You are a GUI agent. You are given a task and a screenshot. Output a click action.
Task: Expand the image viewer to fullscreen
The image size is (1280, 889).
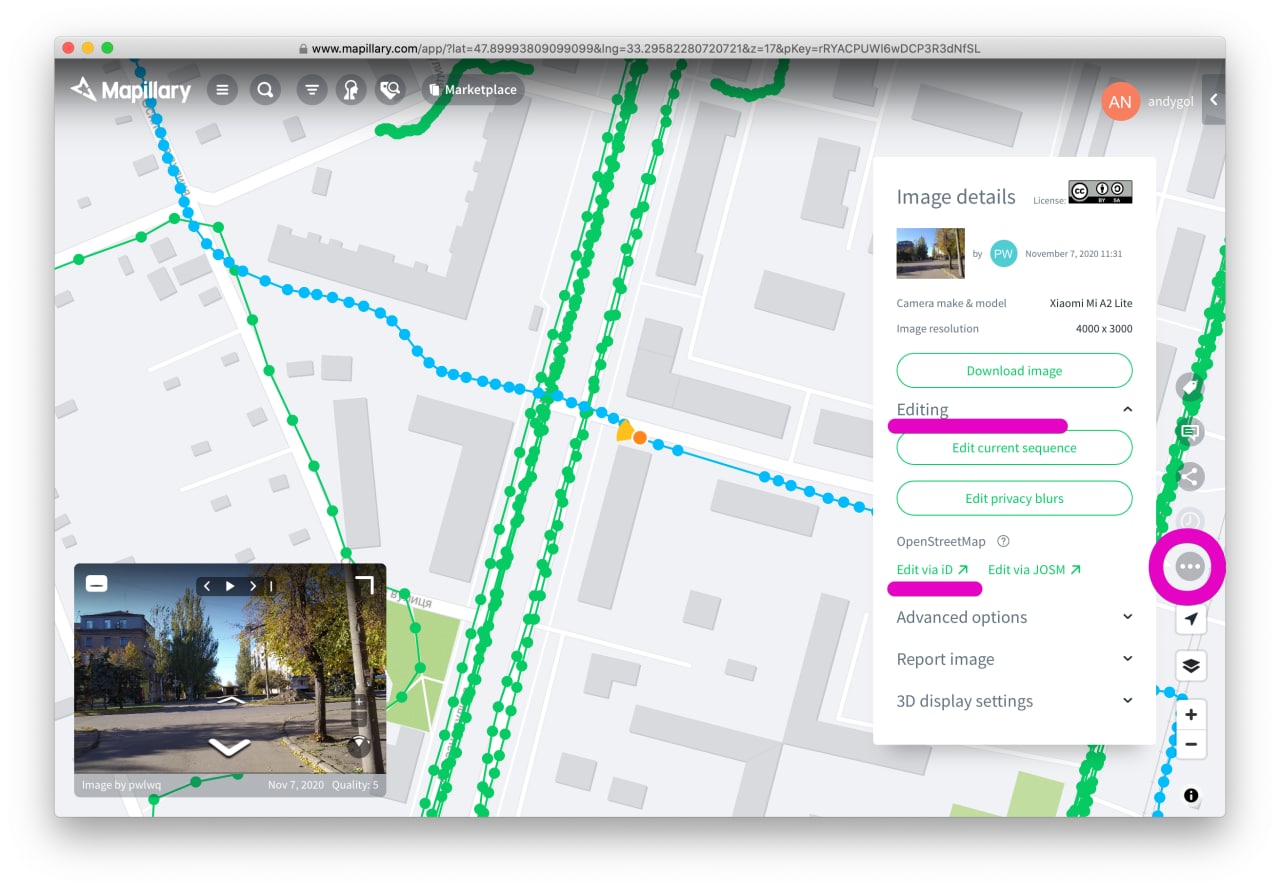365,584
